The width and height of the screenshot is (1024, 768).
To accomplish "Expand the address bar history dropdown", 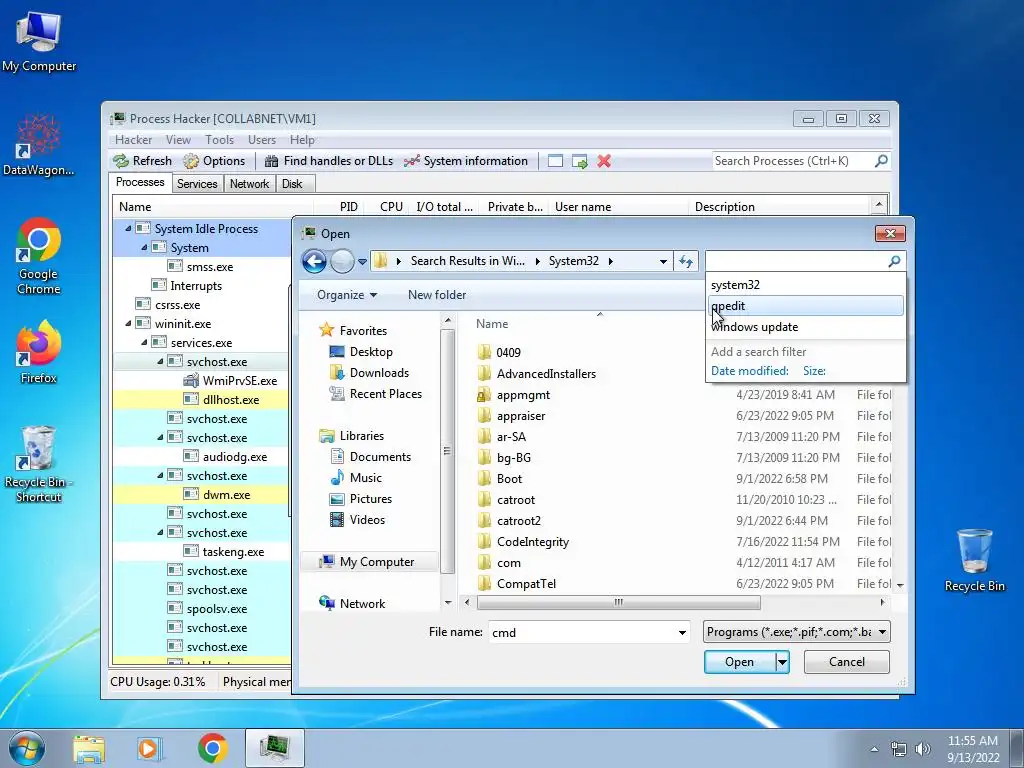I will 663,261.
